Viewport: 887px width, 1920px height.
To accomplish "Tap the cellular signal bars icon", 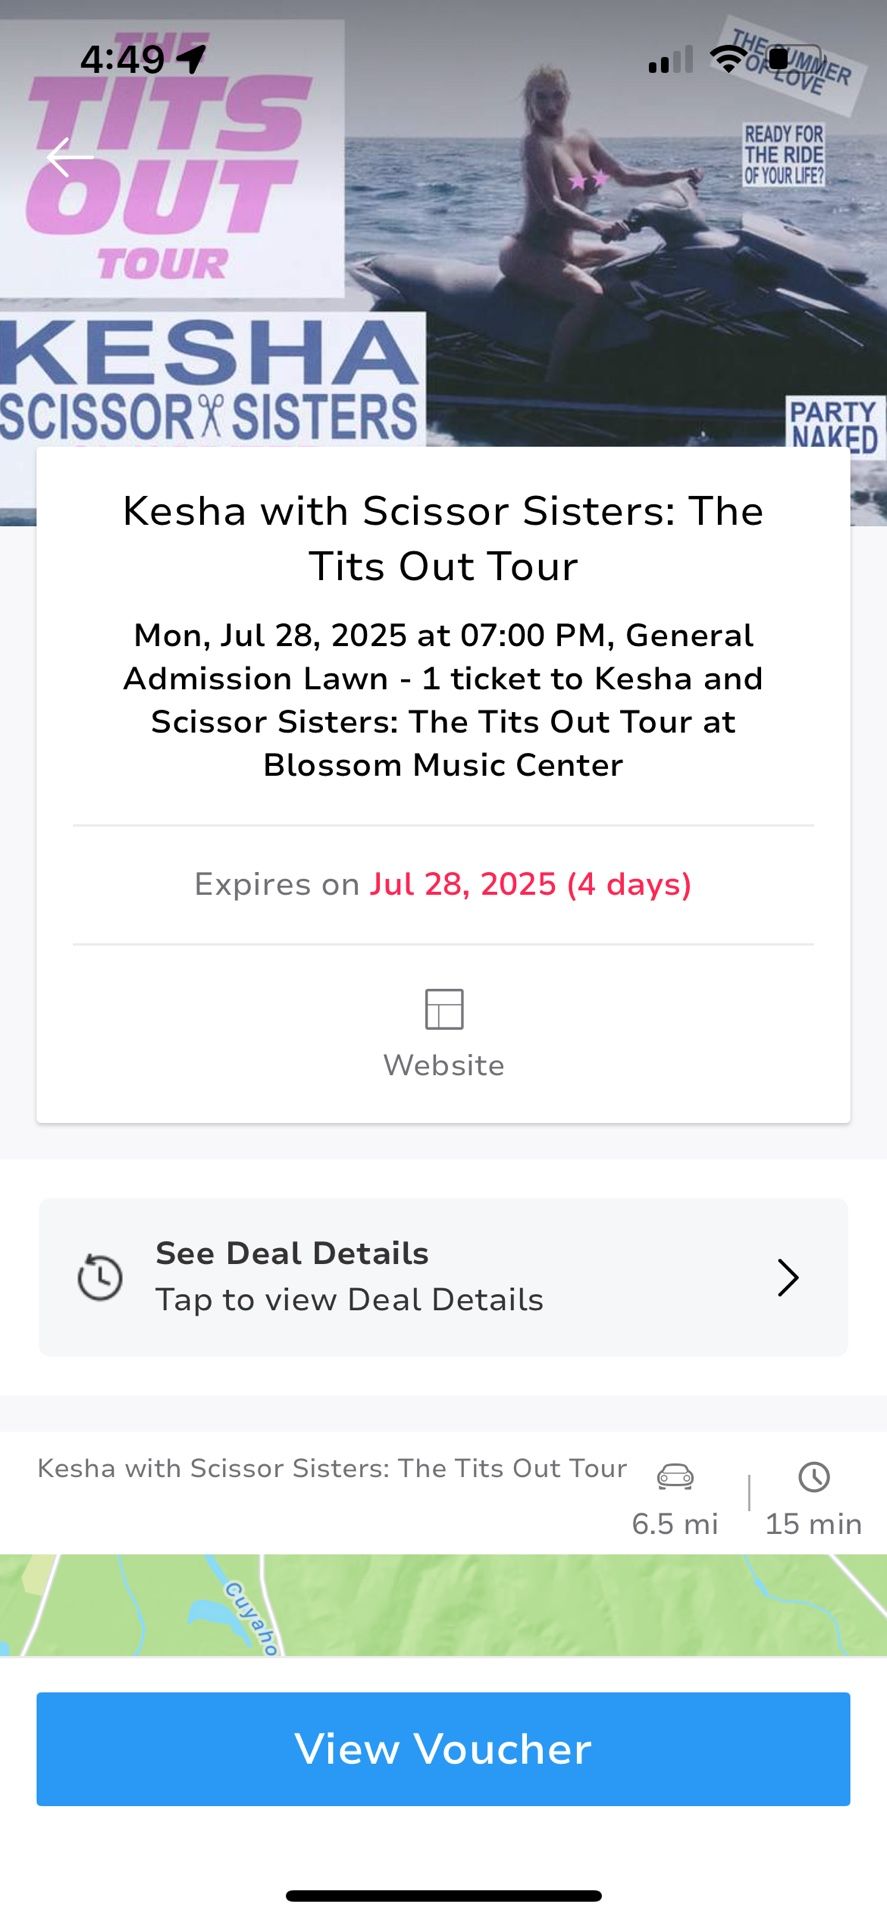I will pyautogui.click(x=671, y=60).
